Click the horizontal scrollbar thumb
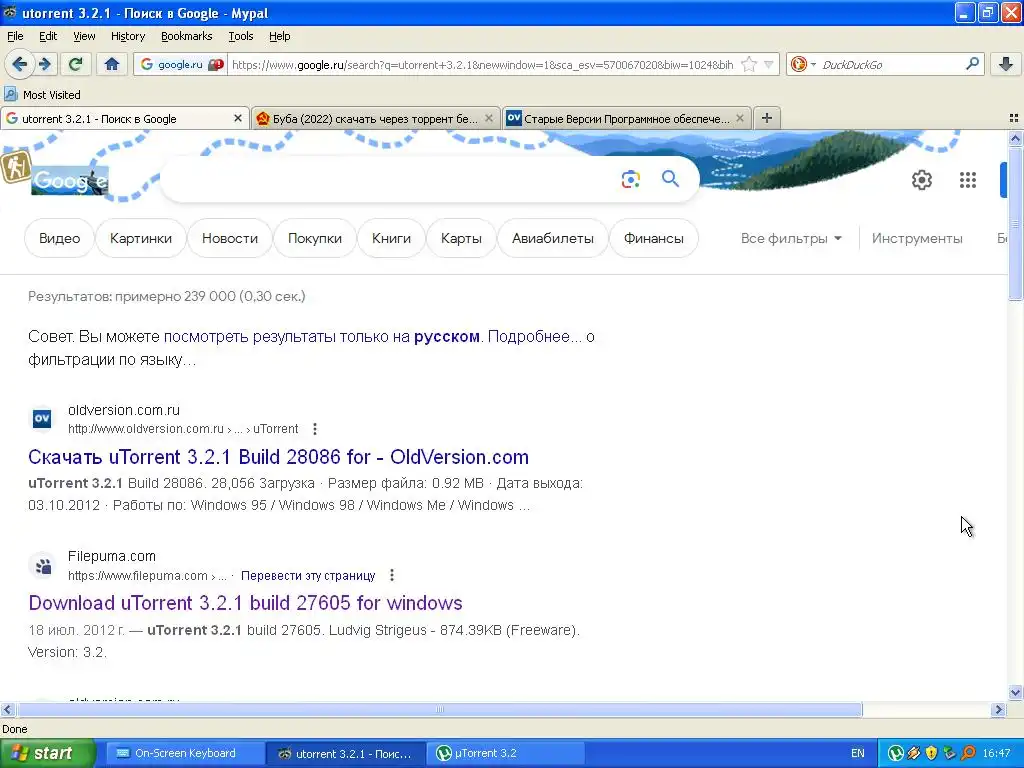Viewport: 1024px width, 768px height. click(x=440, y=709)
